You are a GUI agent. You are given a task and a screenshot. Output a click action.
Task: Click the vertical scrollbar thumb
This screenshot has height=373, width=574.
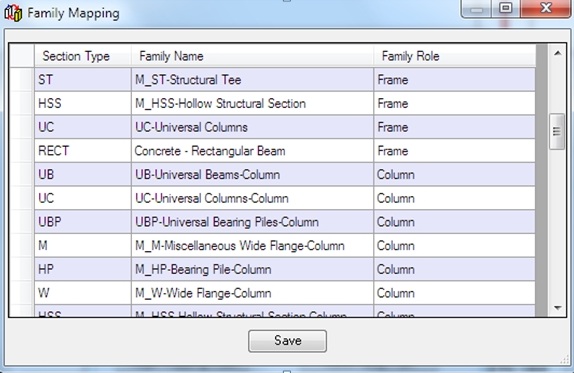(x=557, y=131)
